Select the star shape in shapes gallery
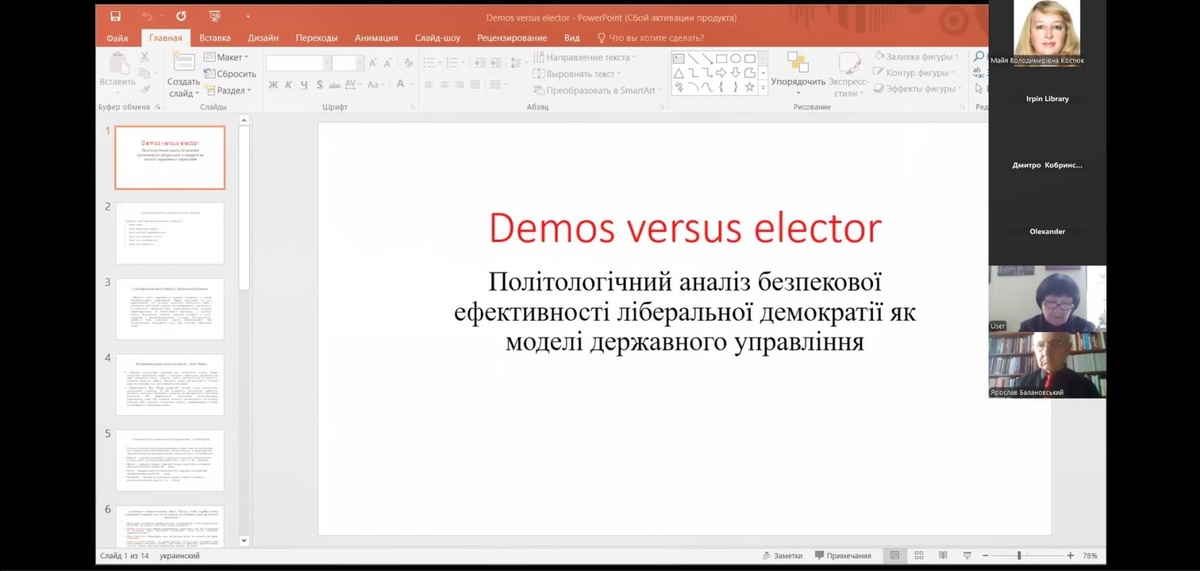This screenshot has width=1200, height=571. (750, 87)
